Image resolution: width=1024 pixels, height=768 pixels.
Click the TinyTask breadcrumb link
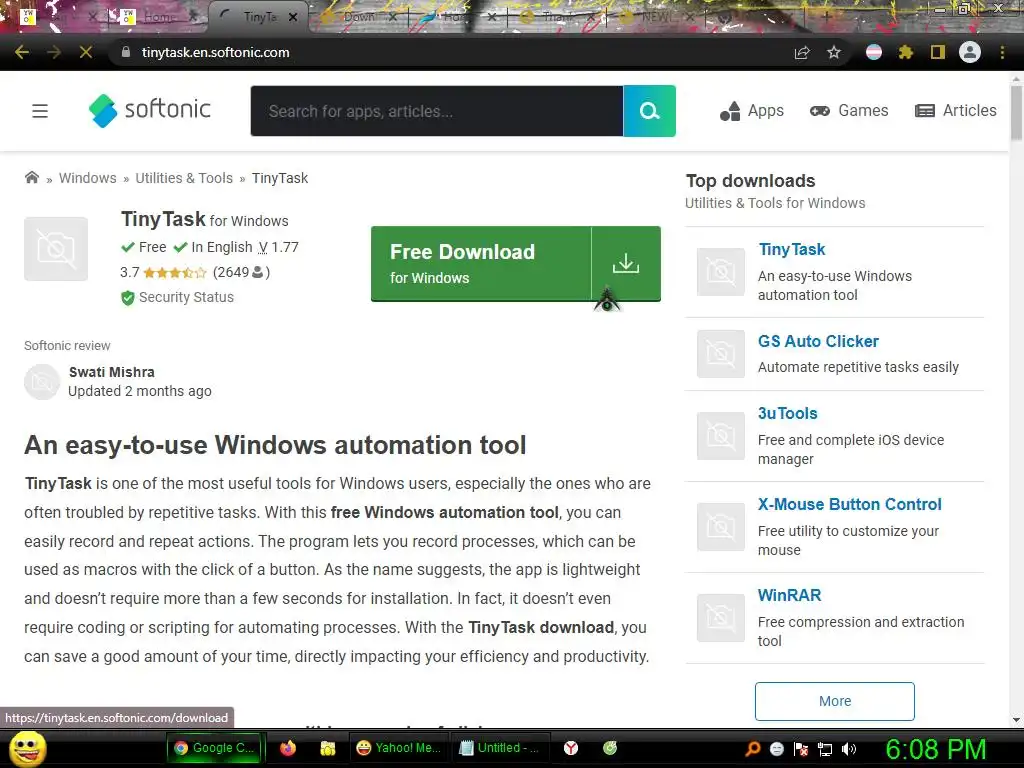280,178
